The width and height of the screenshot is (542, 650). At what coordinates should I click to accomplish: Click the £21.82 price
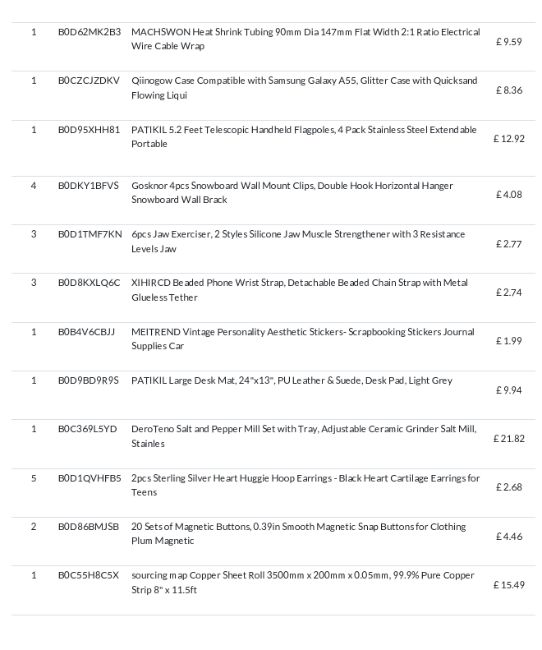(x=509, y=439)
